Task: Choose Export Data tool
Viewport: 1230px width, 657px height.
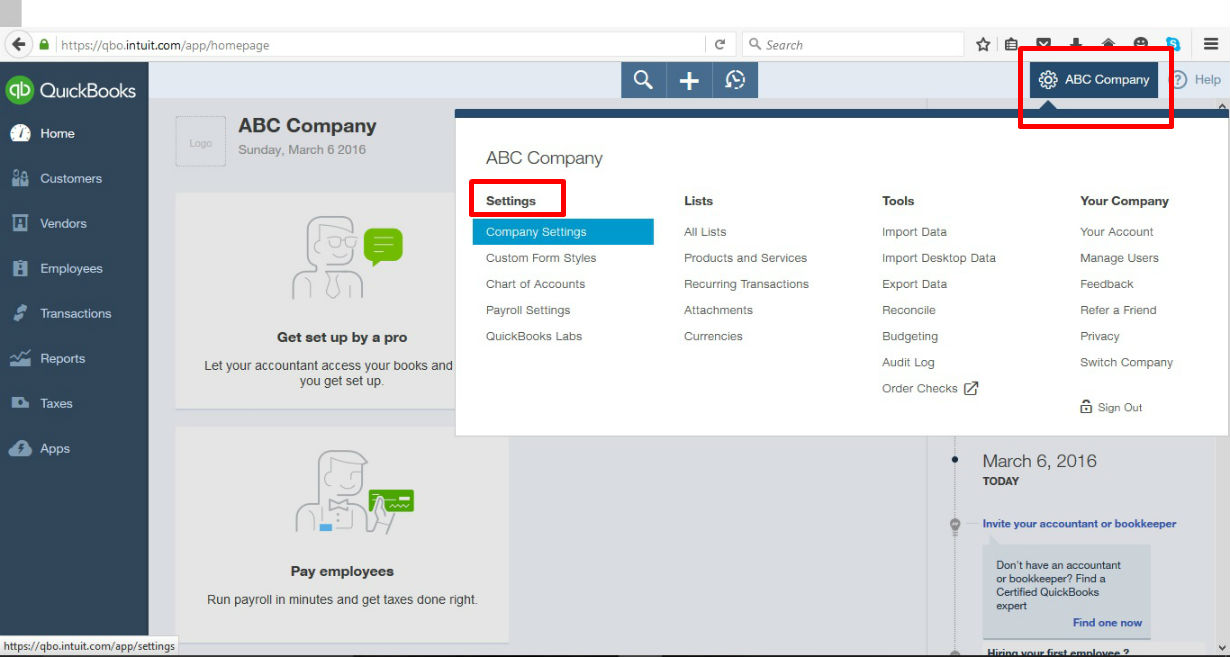Action: pyautogui.click(x=914, y=284)
